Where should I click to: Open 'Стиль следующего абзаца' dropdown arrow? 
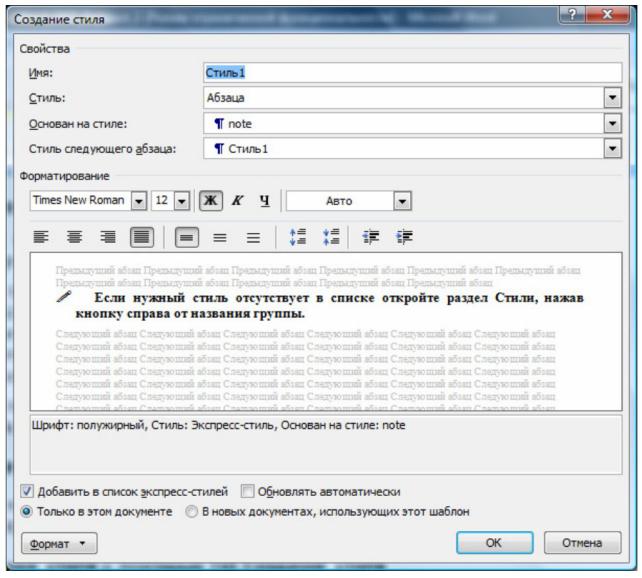coord(613,148)
